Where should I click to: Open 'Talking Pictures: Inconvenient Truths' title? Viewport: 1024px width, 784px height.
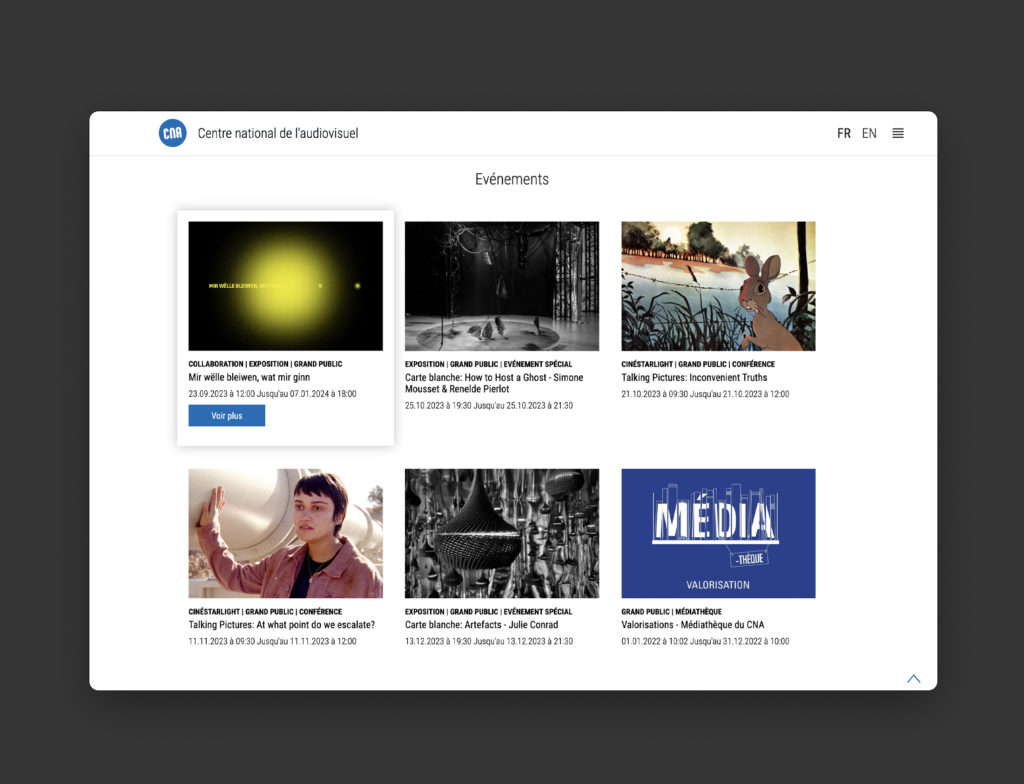point(694,378)
